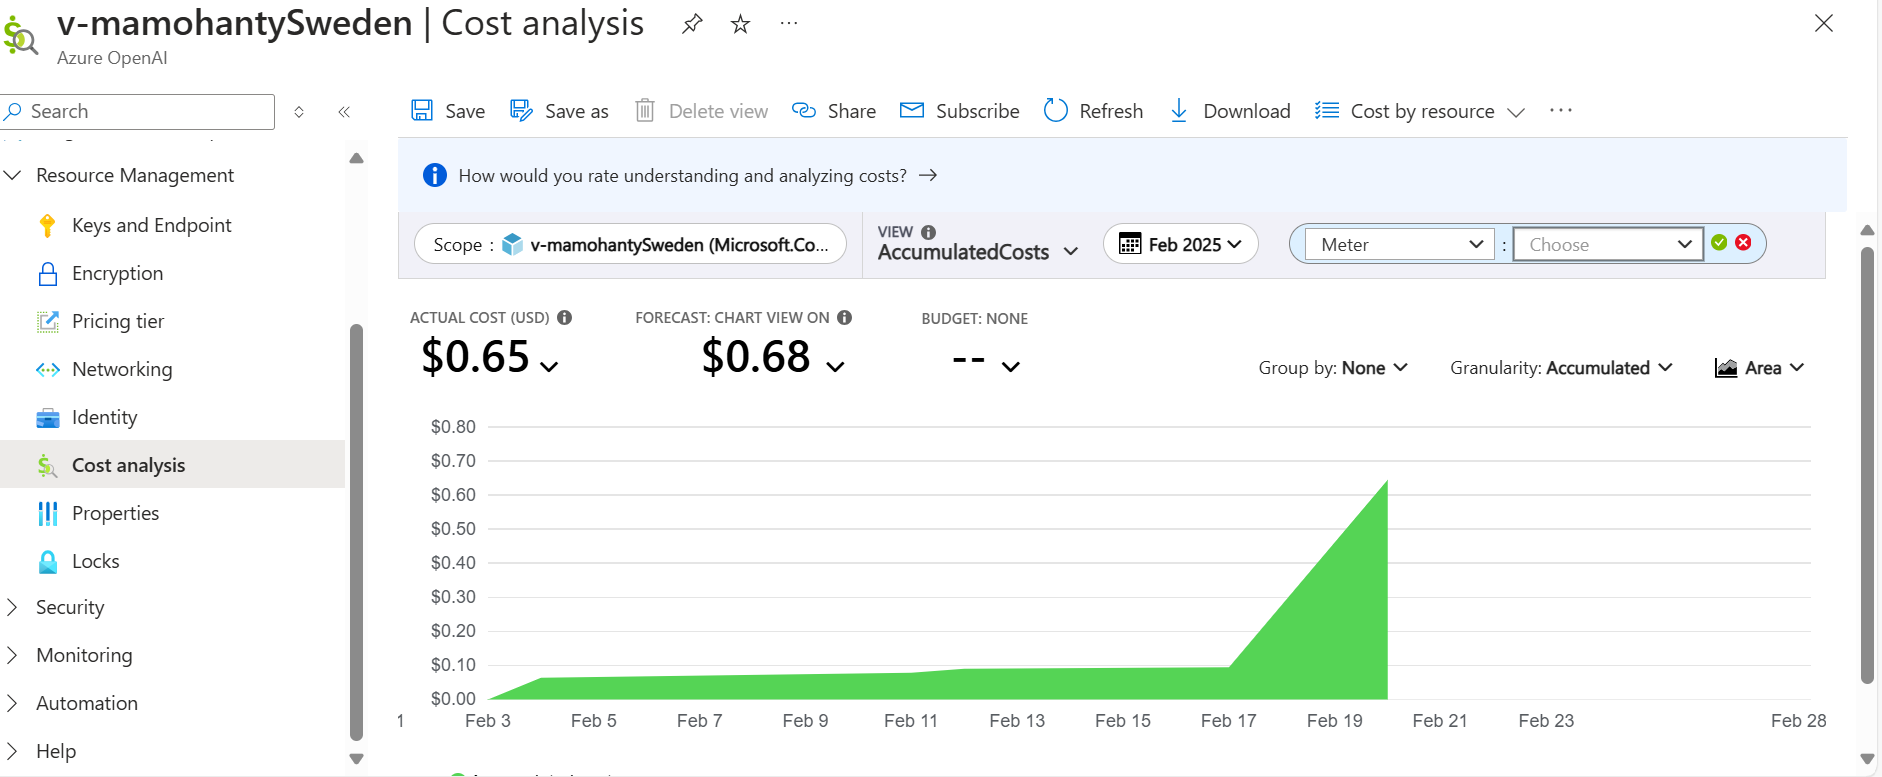1882x777 pixels.
Task: Click sidebar scrollbar down arrow
Action: tap(356, 759)
